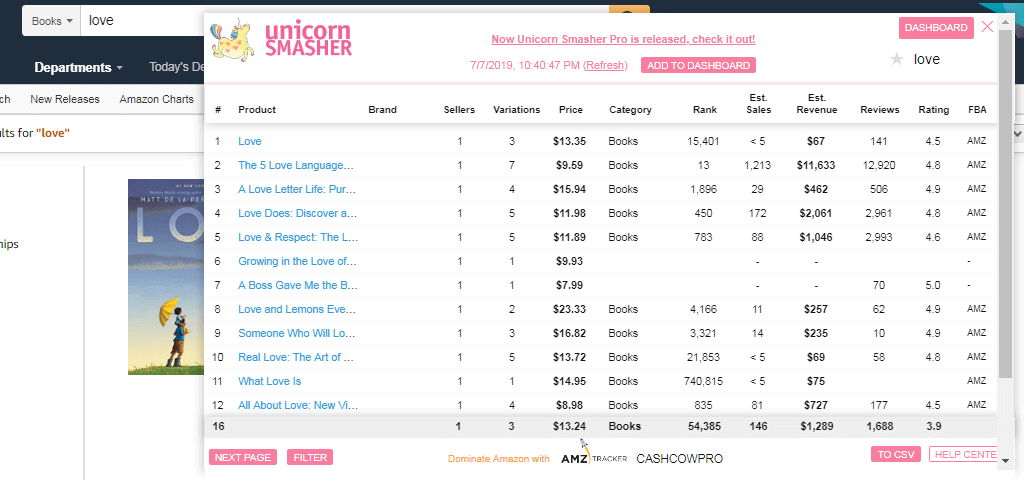Screen dimensions: 1024x480
Task: Select the 12,920 reviews value
Action: point(878,165)
